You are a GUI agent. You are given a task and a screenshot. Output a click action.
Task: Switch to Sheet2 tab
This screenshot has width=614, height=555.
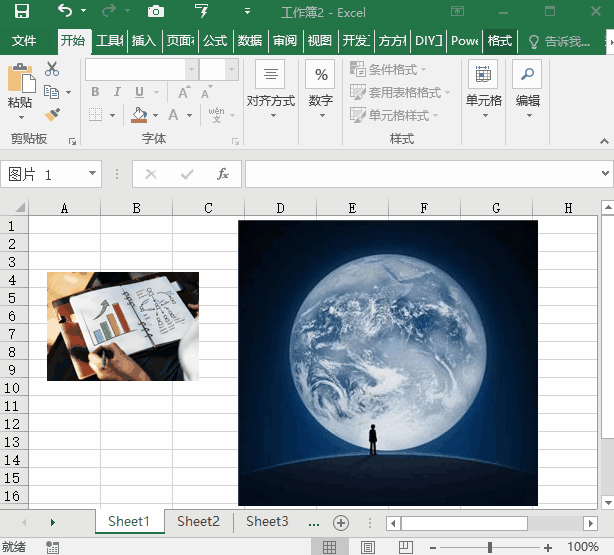[x=198, y=521]
